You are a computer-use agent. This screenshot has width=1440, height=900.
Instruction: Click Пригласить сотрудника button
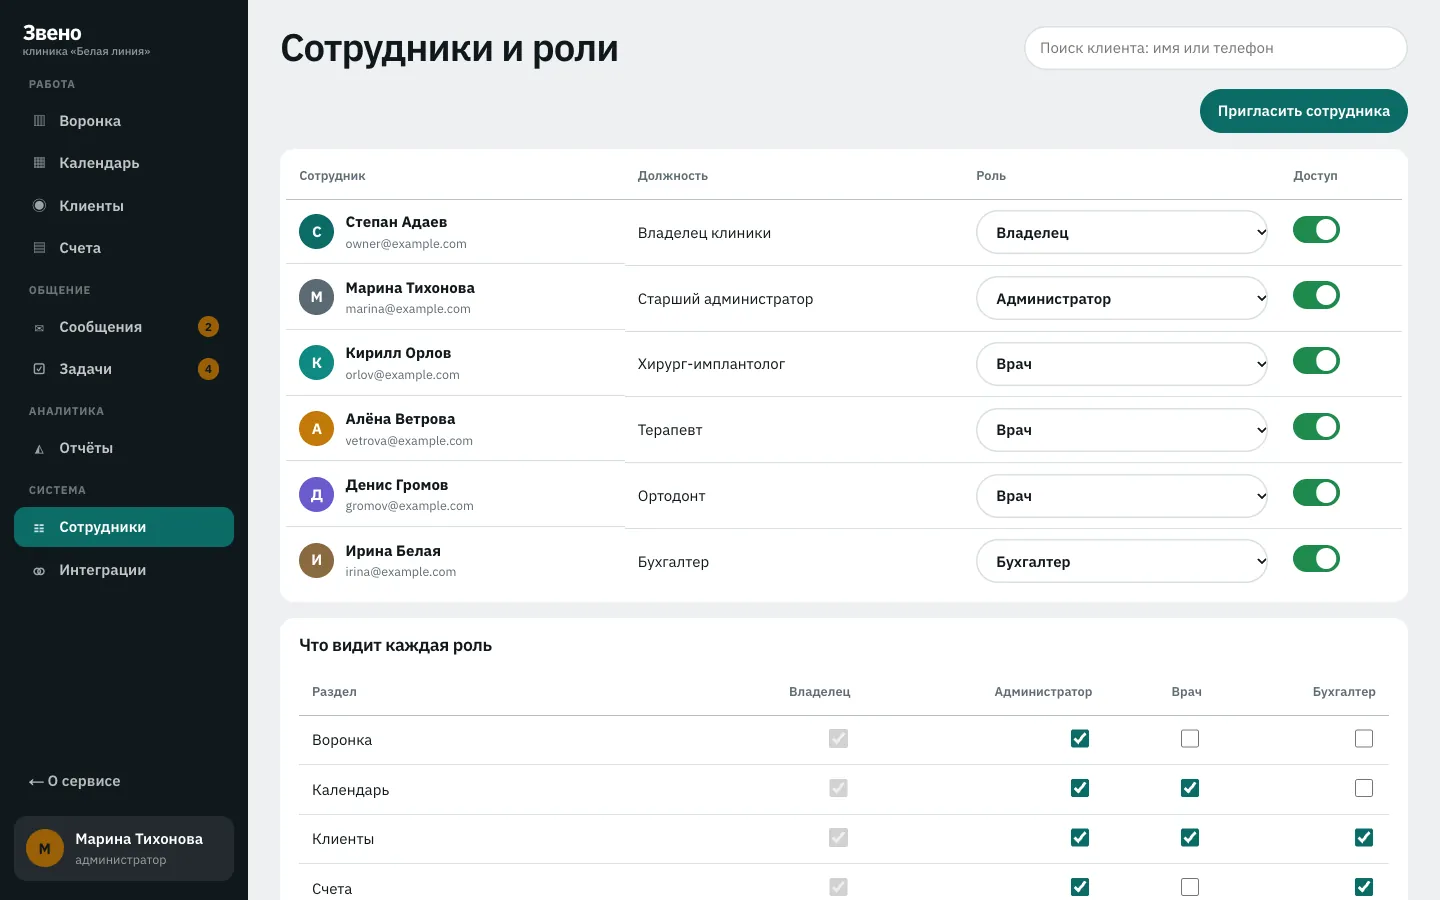pyautogui.click(x=1304, y=111)
